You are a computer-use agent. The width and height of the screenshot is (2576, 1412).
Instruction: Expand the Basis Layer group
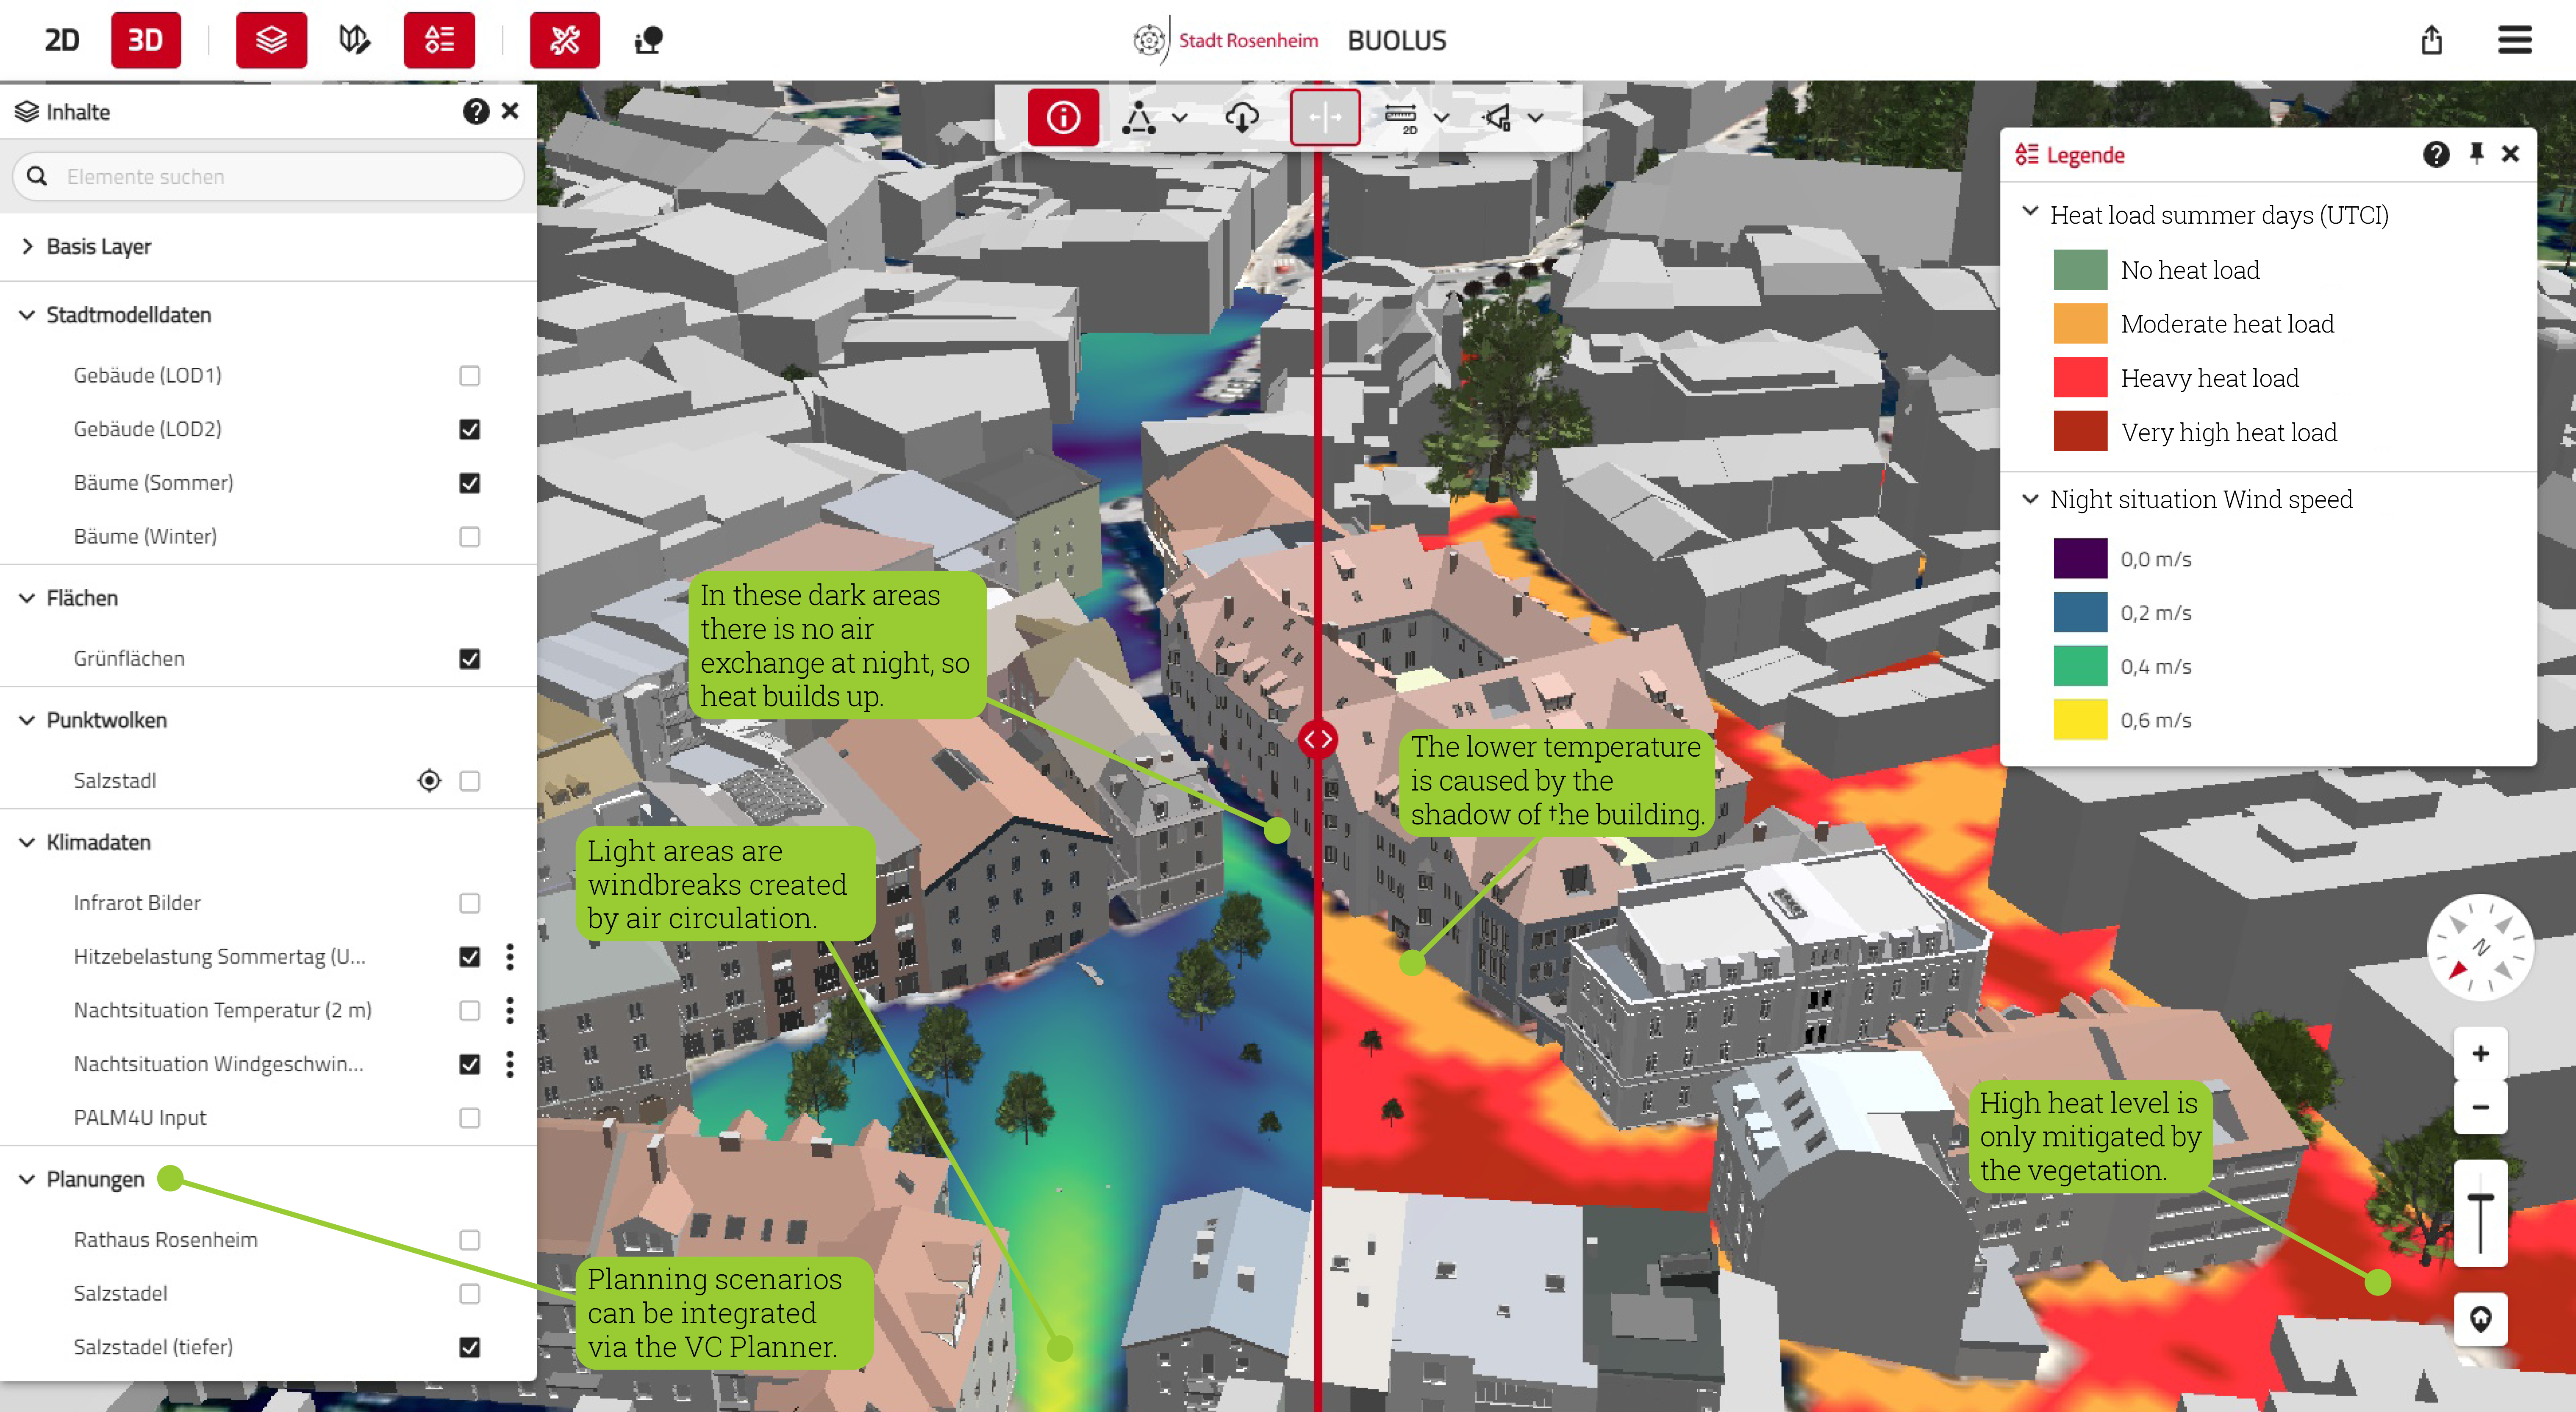point(28,246)
